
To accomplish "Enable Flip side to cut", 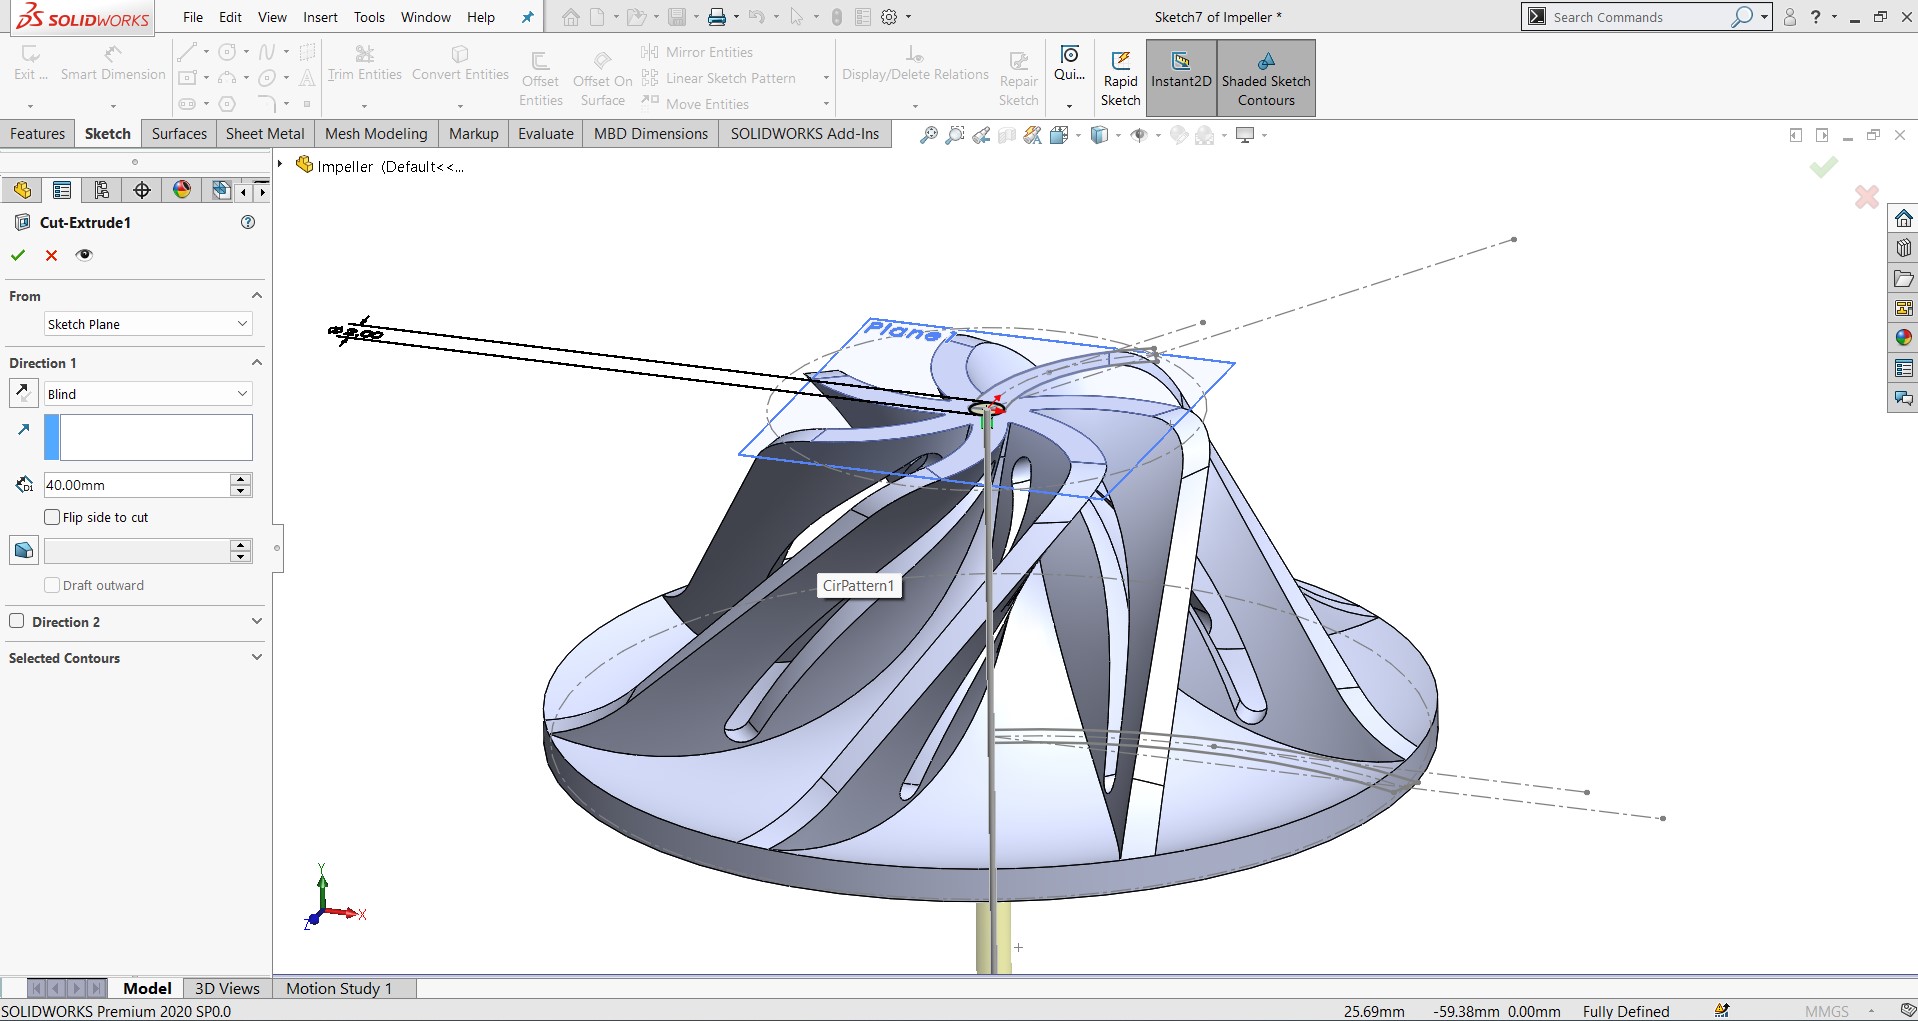I will (x=52, y=517).
